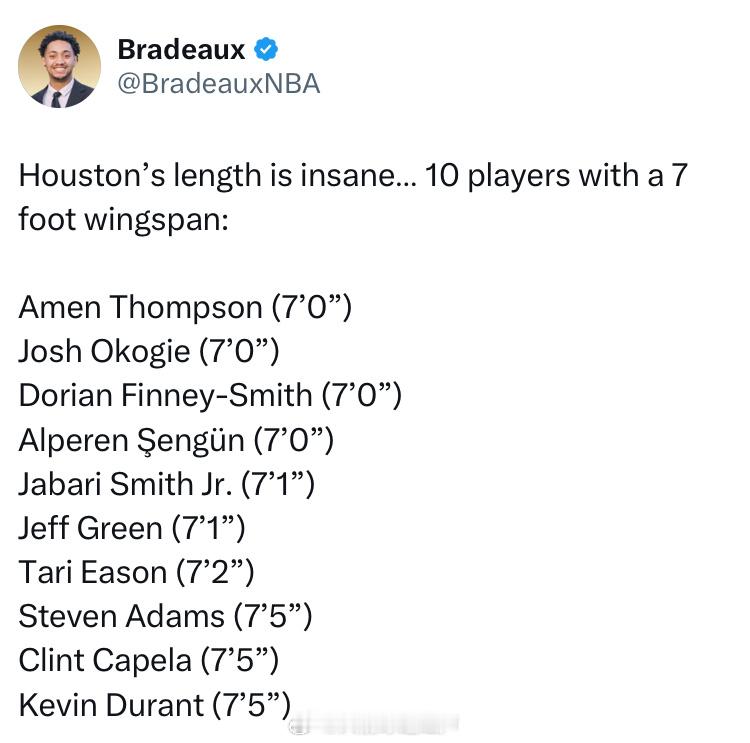Click the Josh Okogie (7'0") line
The height and width of the screenshot is (743, 750).
tap(149, 352)
